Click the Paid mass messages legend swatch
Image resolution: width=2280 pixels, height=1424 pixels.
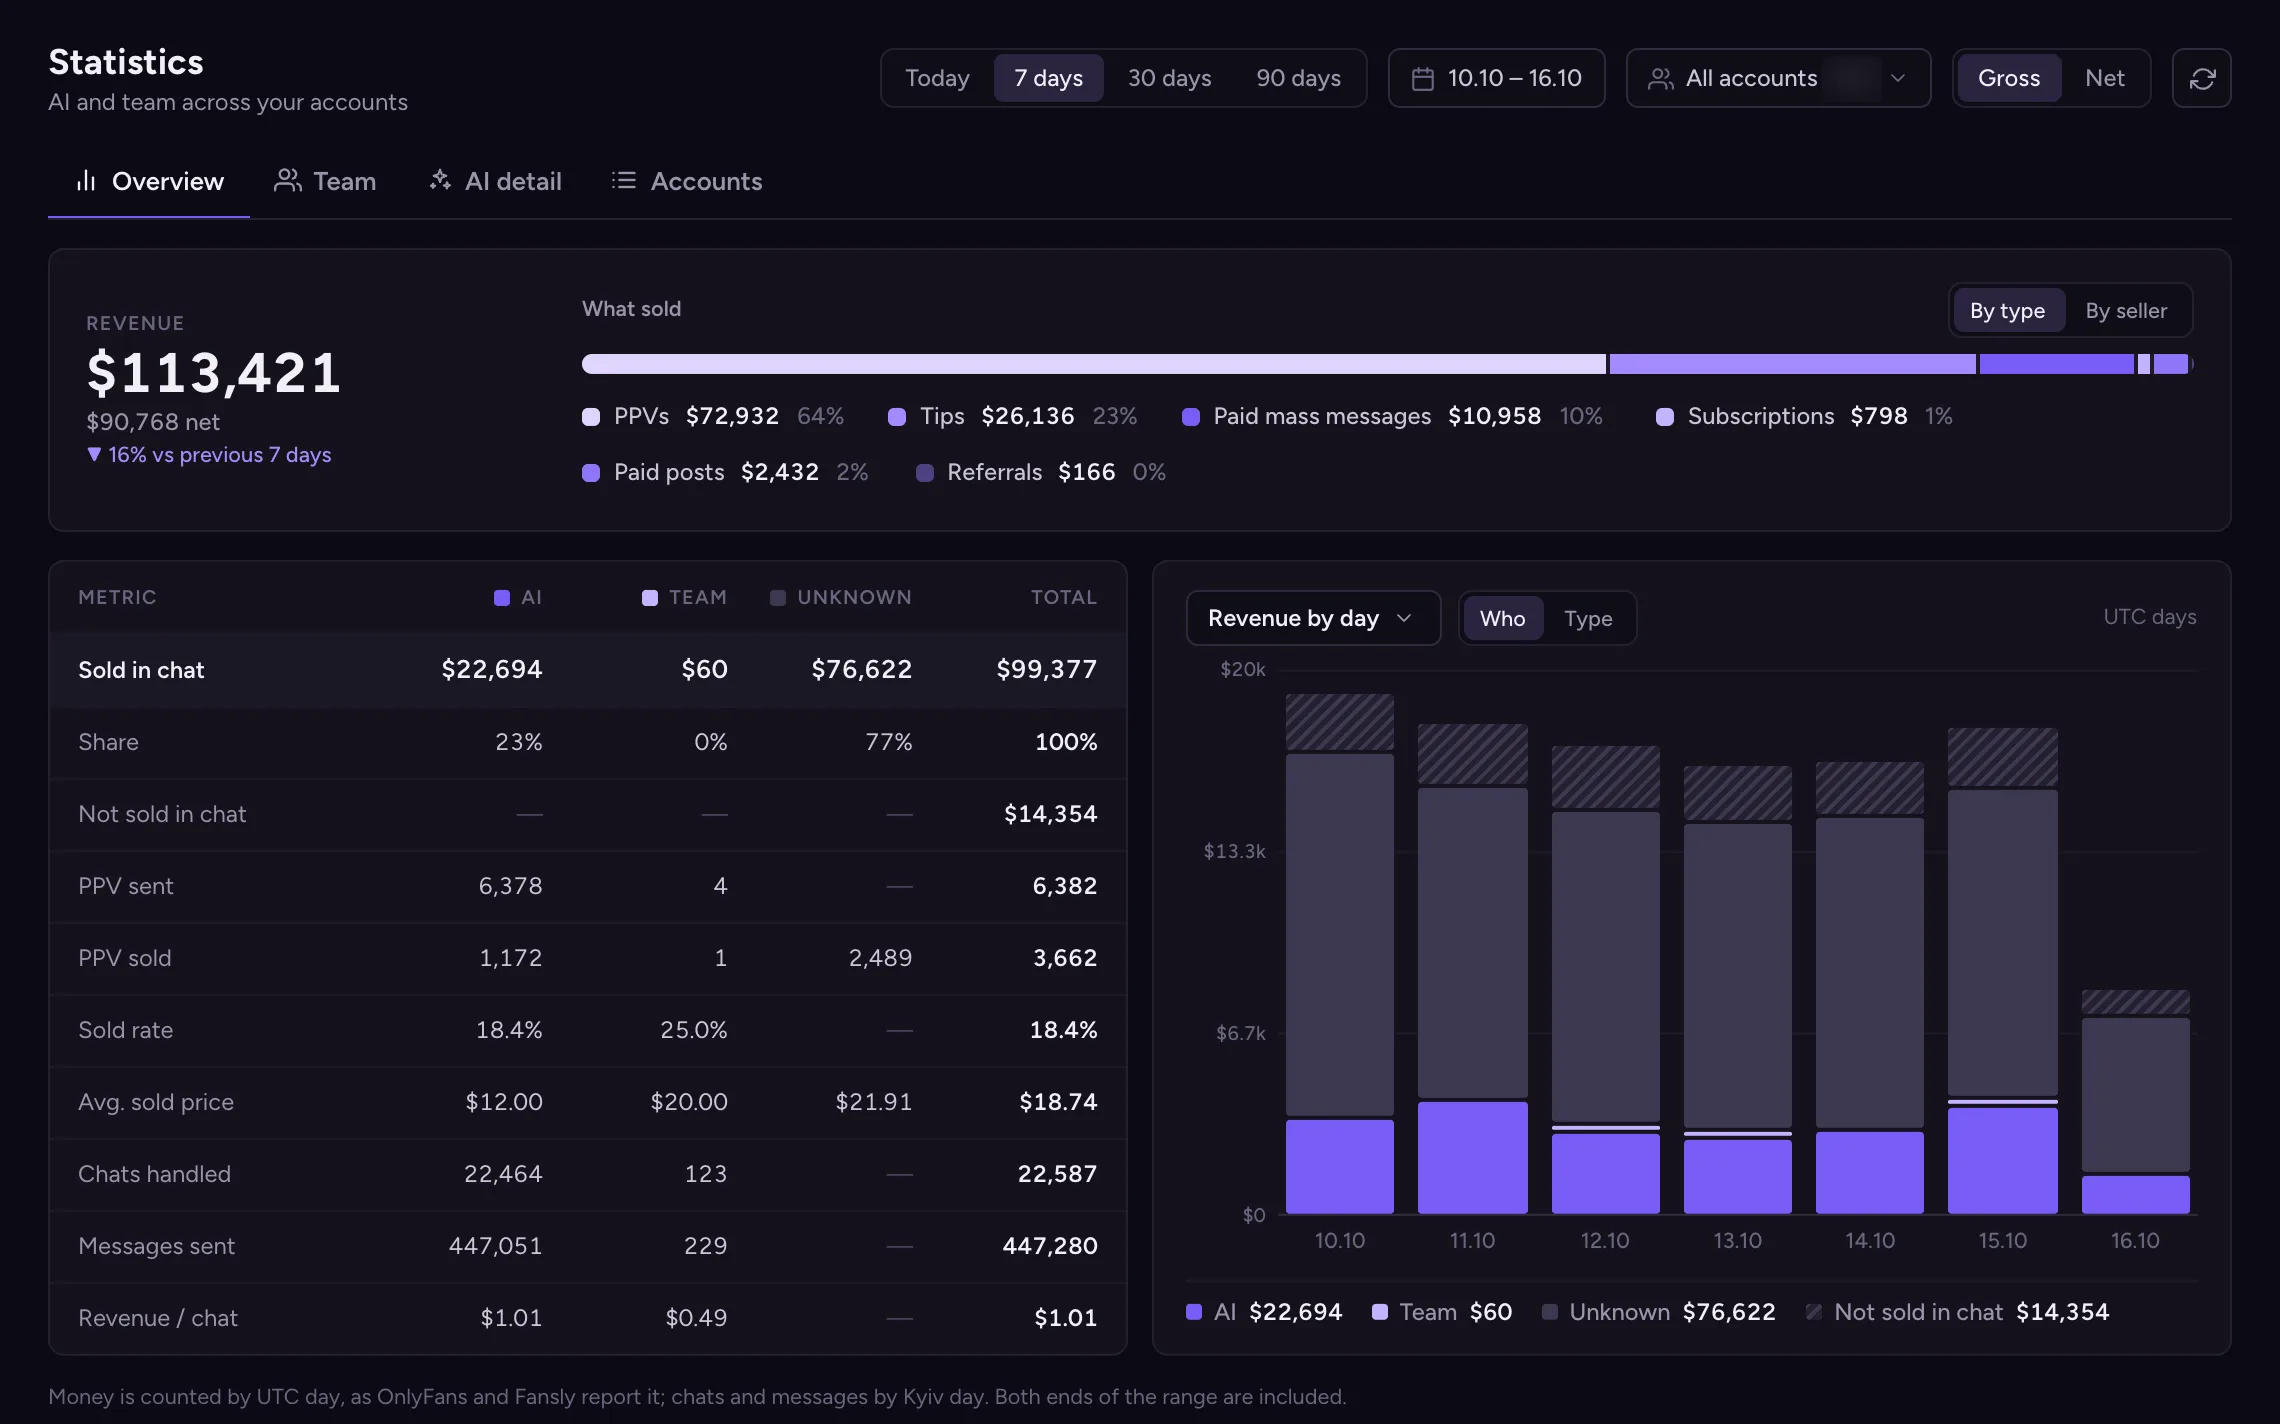point(1191,417)
